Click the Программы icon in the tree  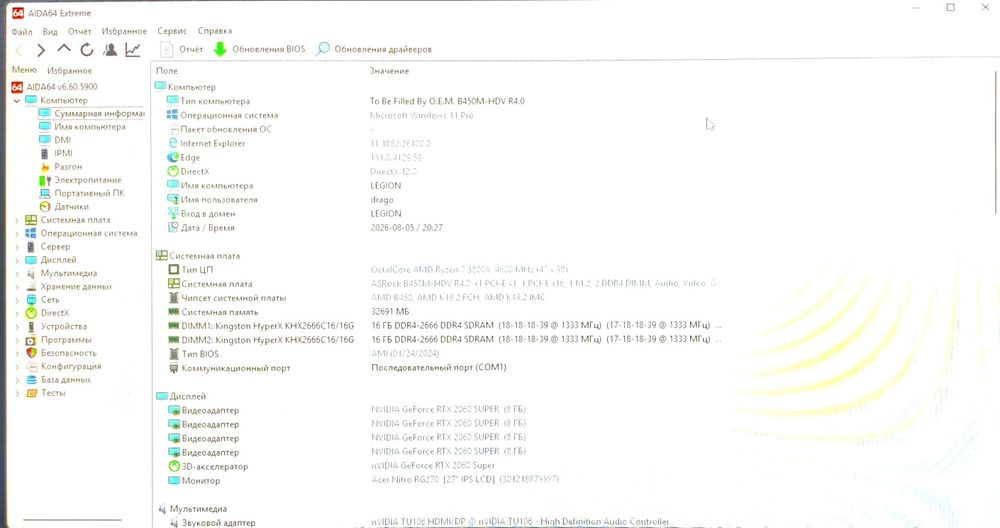tap(31, 340)
